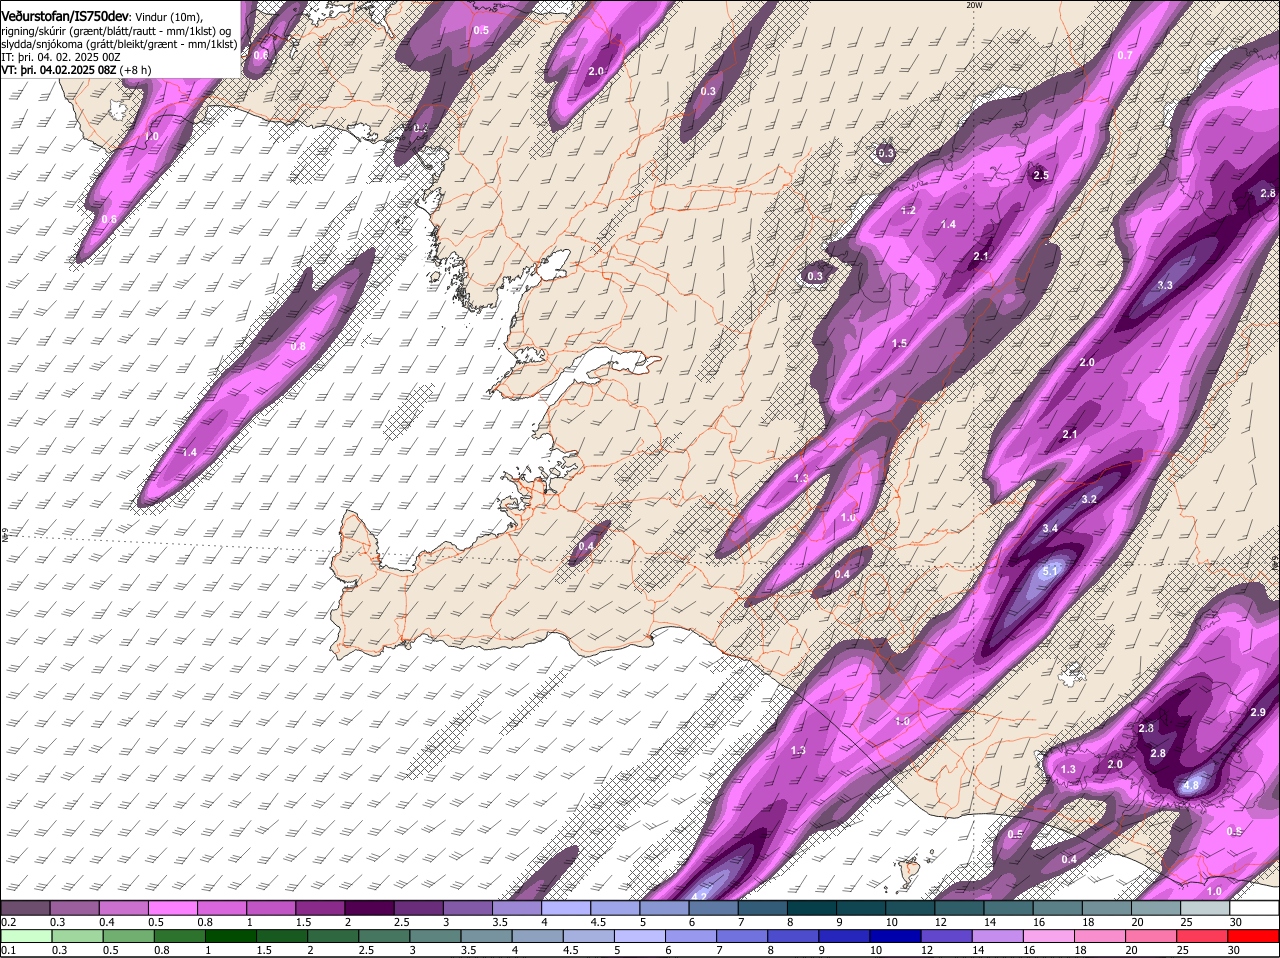This screenshot has width=1280, height=958.
Task: Pick the navy blue 10 swatch in lower legend
Action: pos(897,937)
